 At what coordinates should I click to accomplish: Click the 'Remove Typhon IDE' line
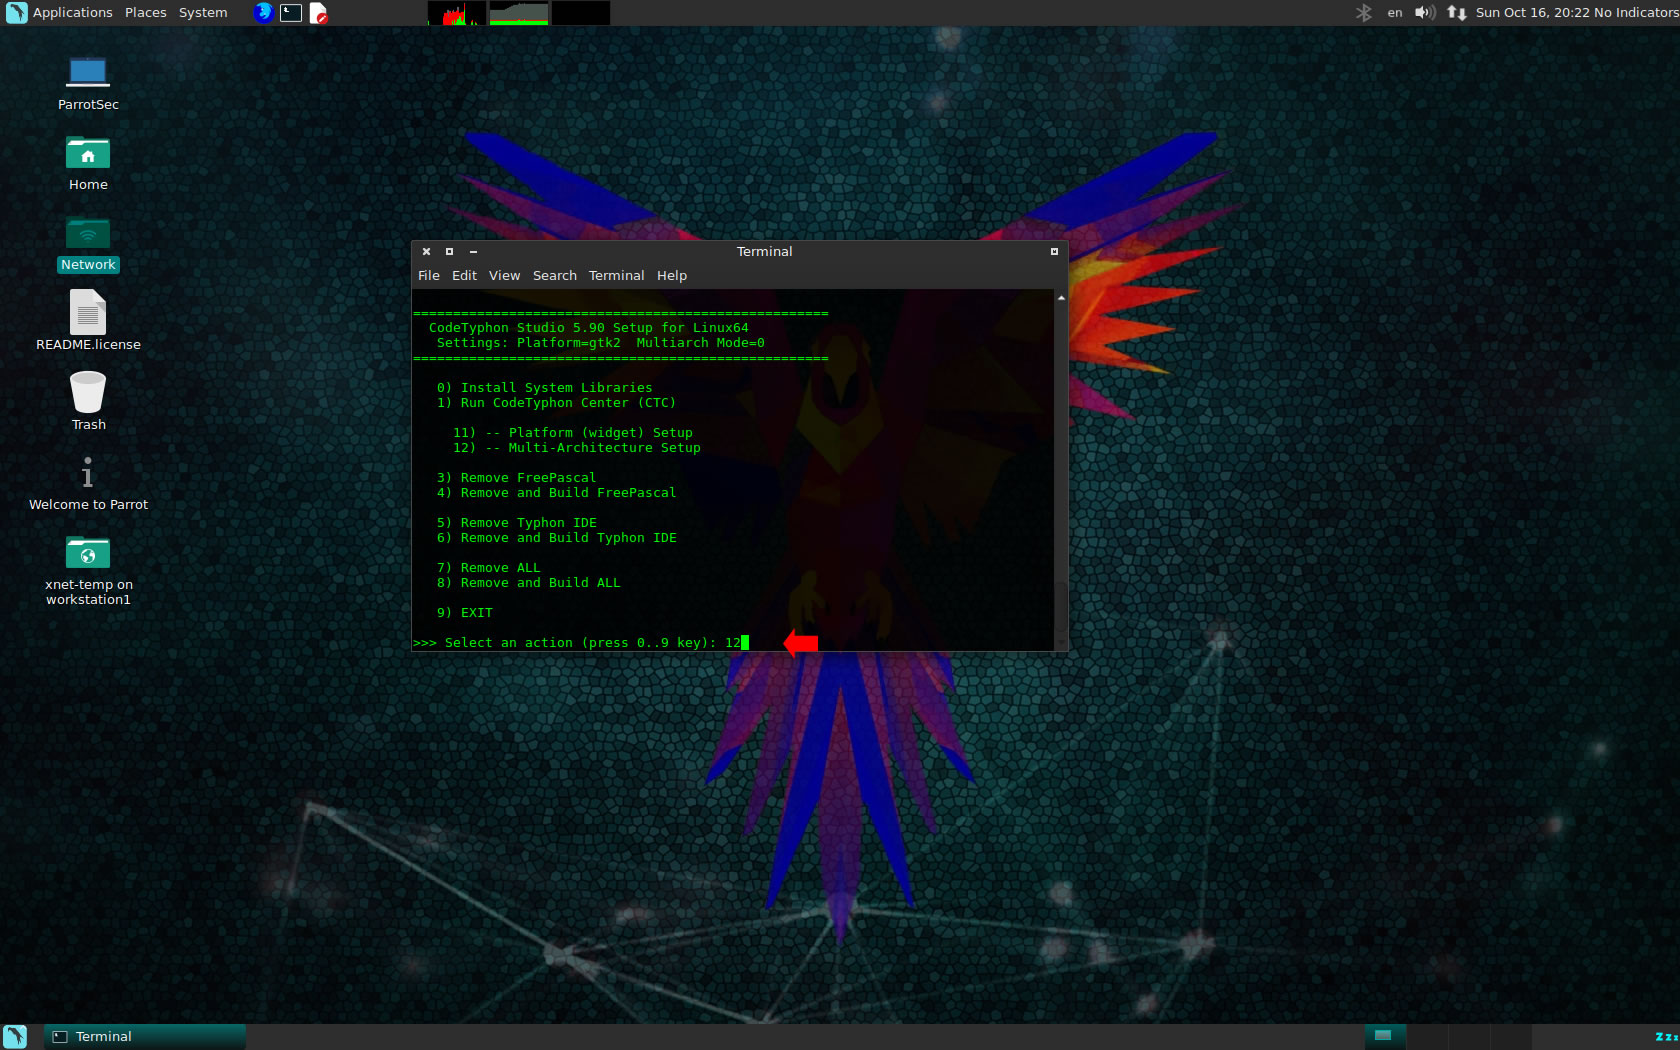point(516,523)
